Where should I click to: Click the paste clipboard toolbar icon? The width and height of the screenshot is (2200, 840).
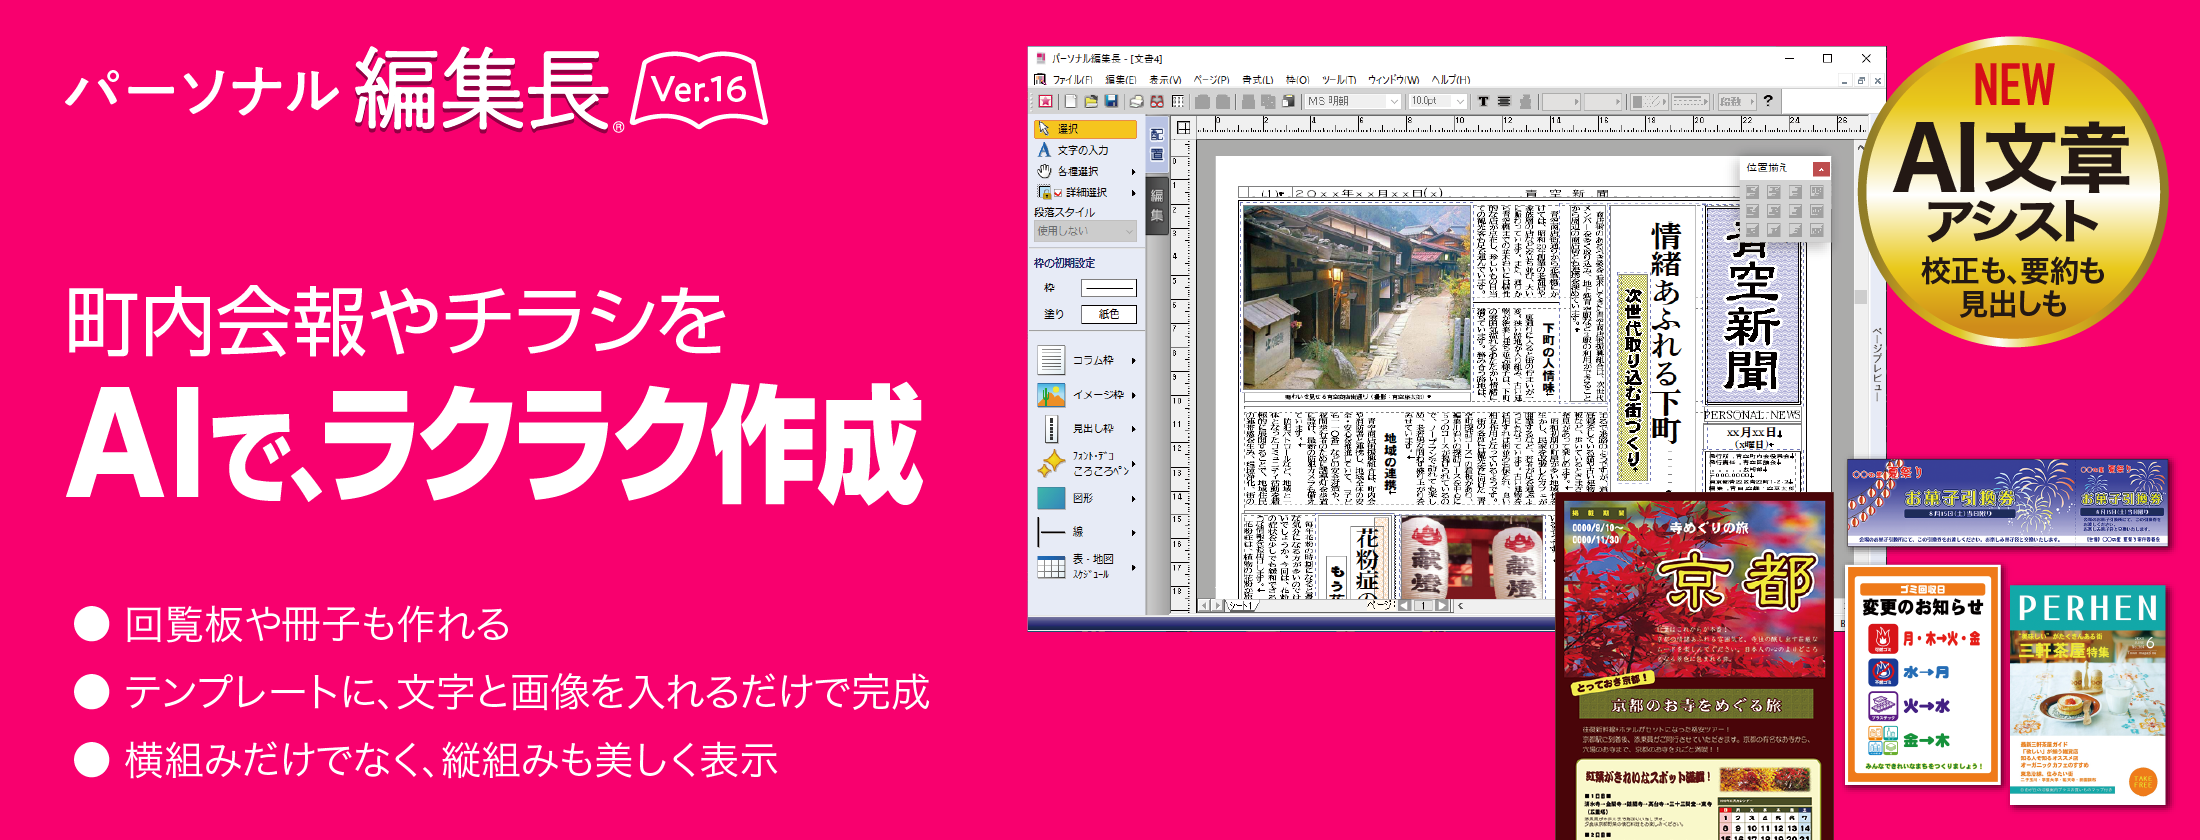tap(1288, 101)
